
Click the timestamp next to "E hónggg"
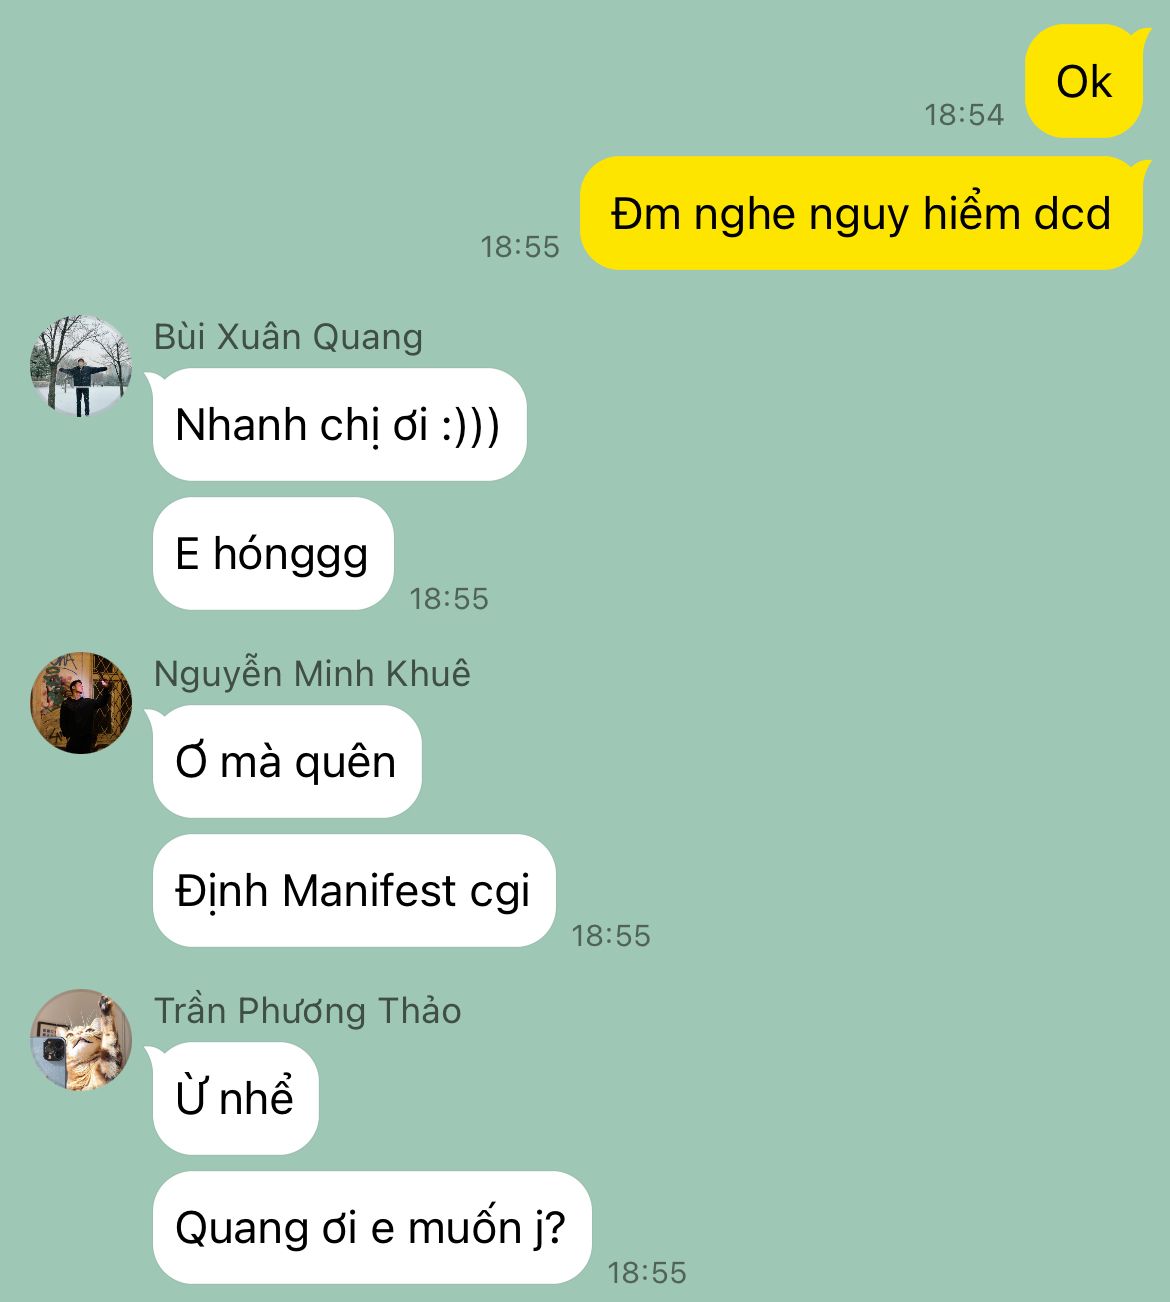click(x=449, y=599)
